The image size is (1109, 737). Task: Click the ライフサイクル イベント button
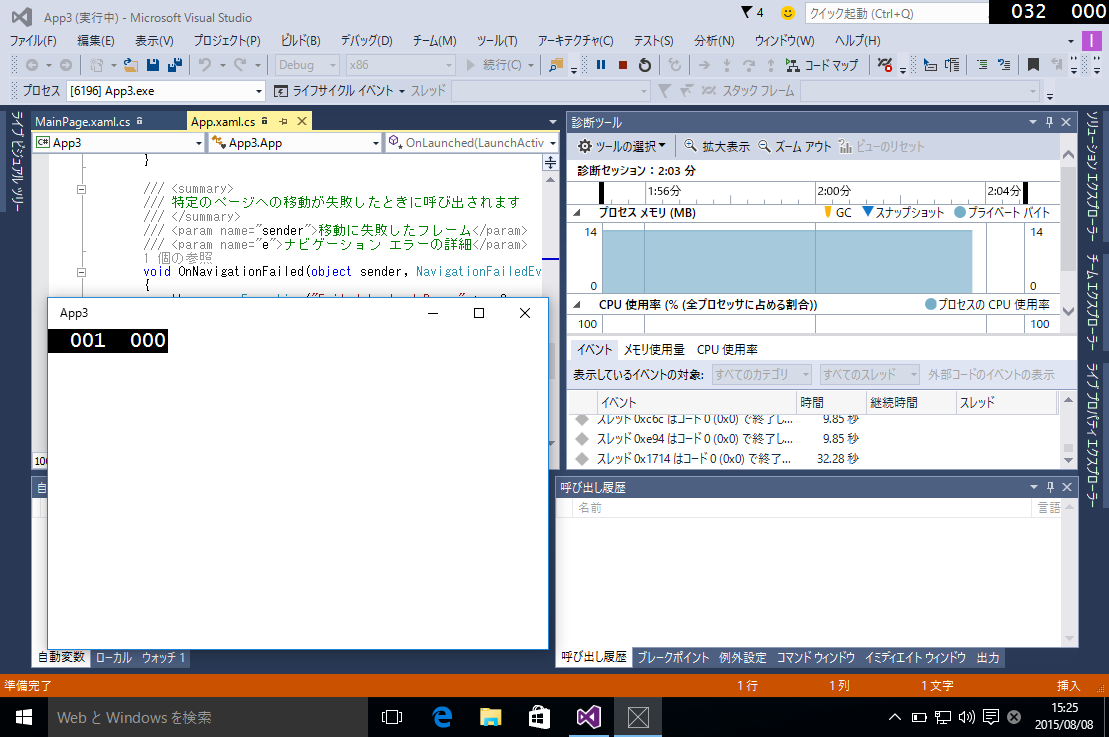point(340,91)
